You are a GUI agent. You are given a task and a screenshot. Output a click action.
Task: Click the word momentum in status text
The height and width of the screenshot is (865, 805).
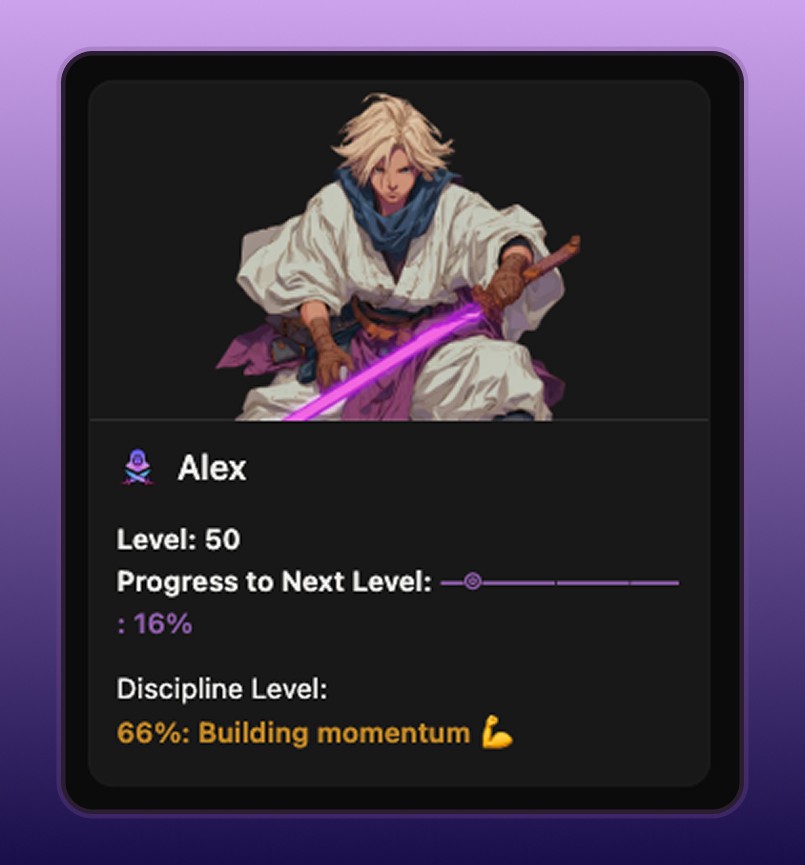393,733
